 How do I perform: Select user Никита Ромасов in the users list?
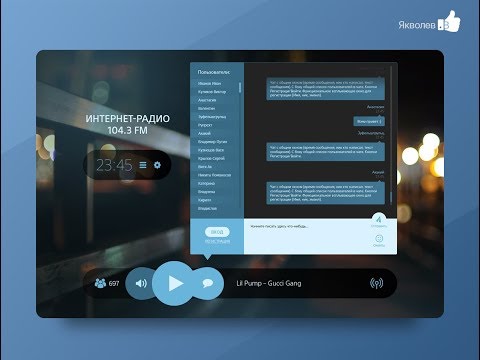point(214,175)
